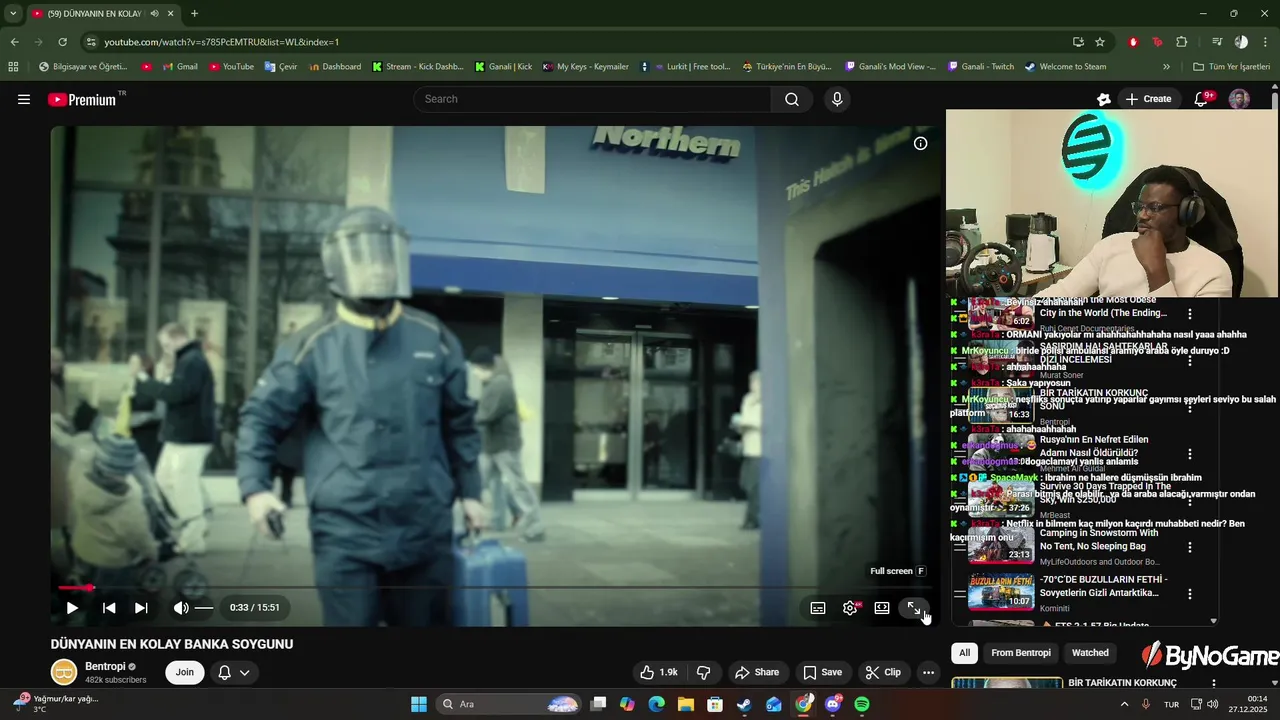The image size is (1280, 720).
Task: Open YouTube notifications bell
Action: click(1202, 99)
